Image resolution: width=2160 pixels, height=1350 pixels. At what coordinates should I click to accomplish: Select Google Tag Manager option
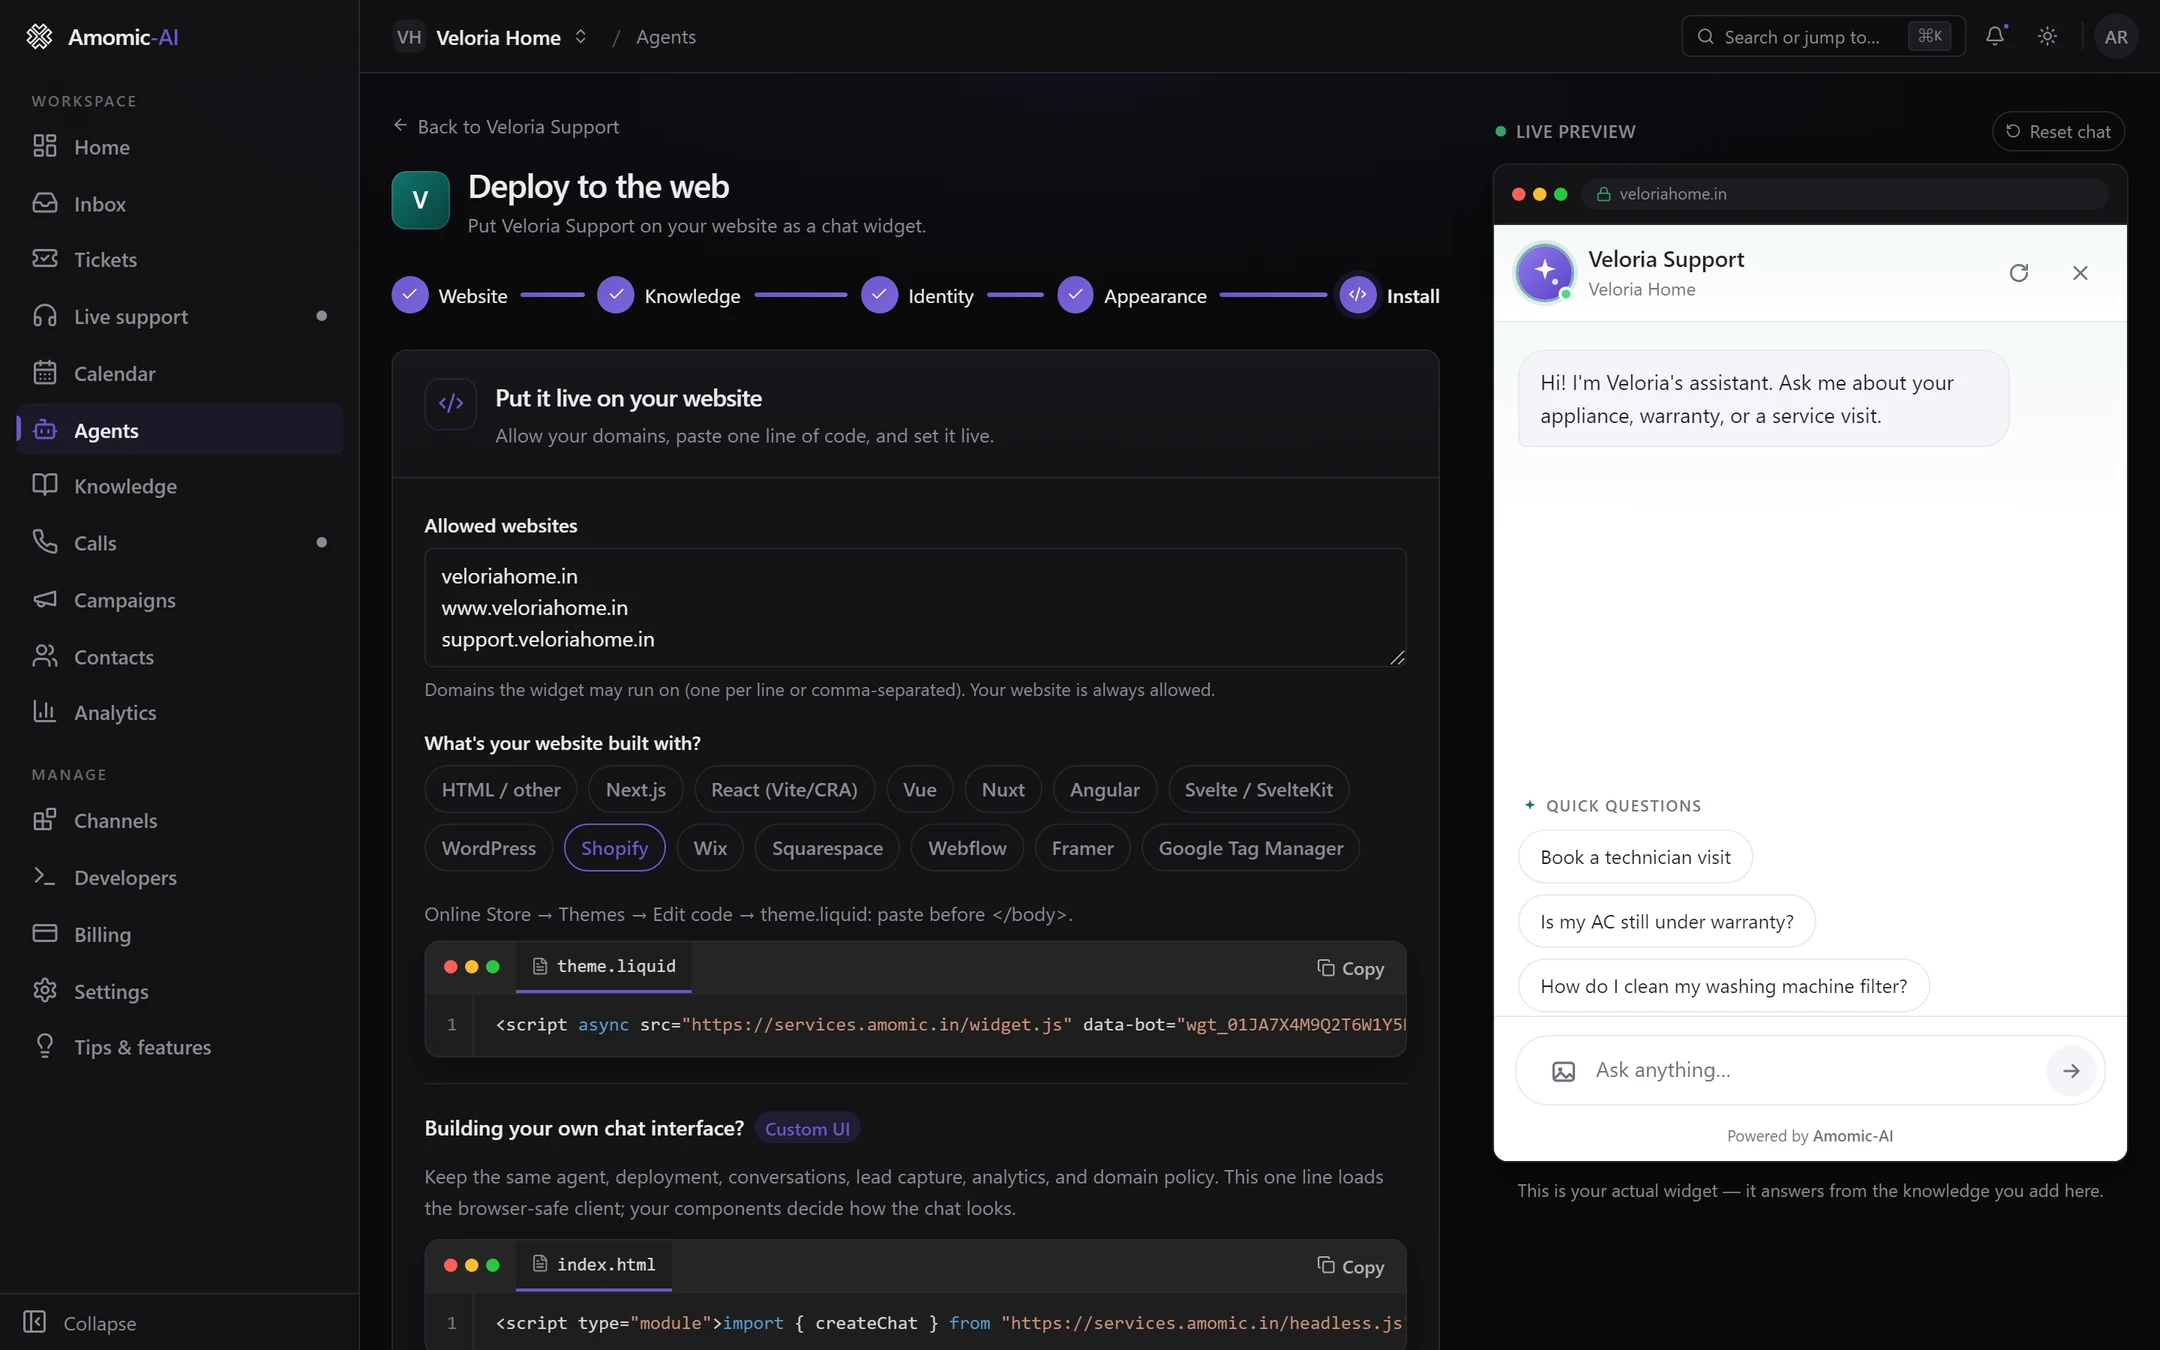(x=1250, y=848)
